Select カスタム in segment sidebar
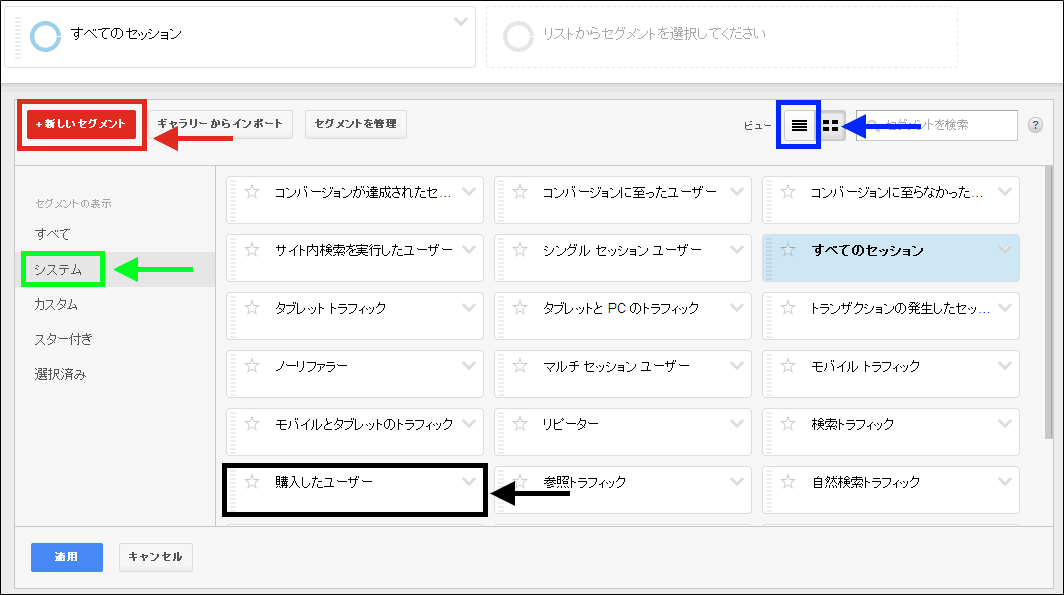 point(56,304)
